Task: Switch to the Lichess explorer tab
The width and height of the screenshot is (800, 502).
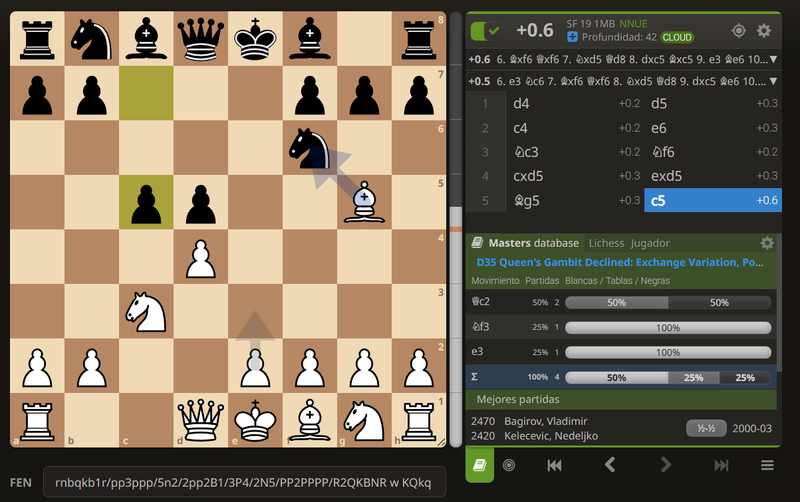Action: coord(606,243)
